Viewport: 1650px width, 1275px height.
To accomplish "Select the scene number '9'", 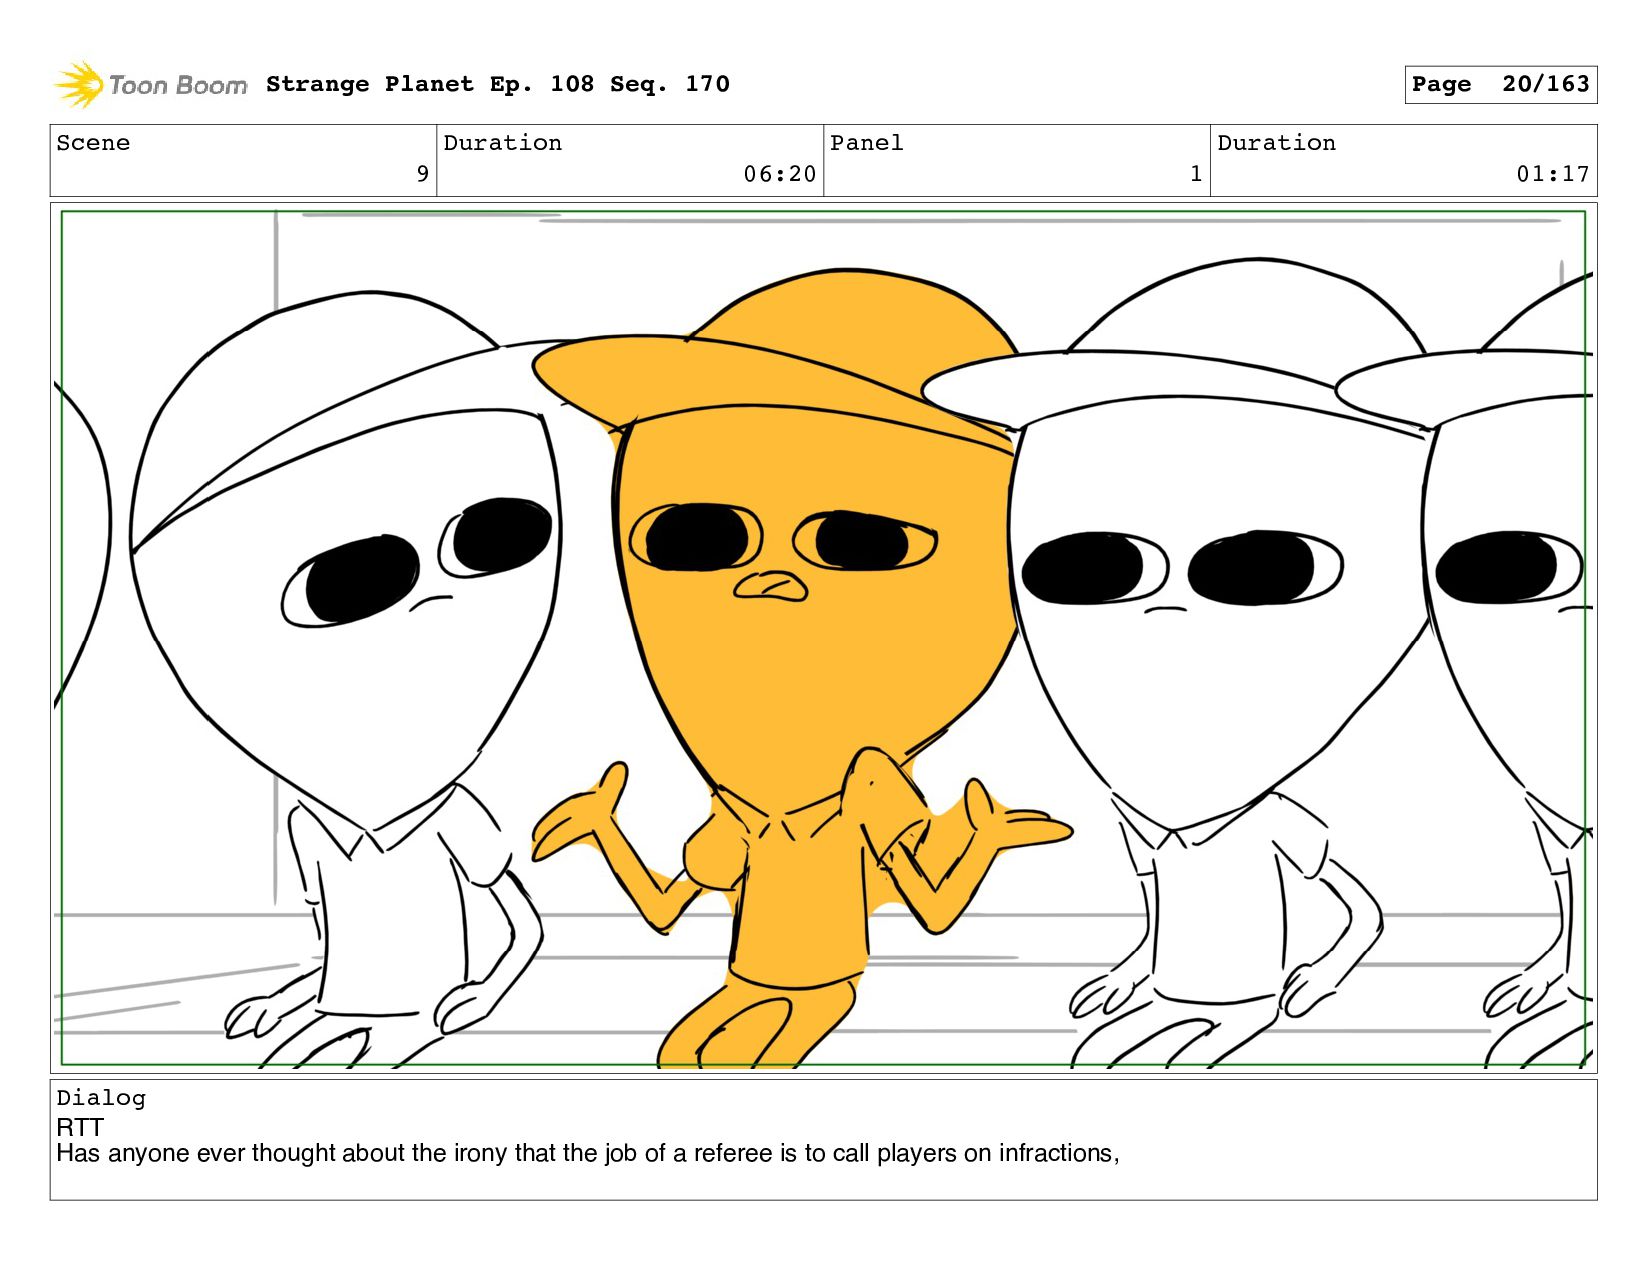I will (423, 174).
